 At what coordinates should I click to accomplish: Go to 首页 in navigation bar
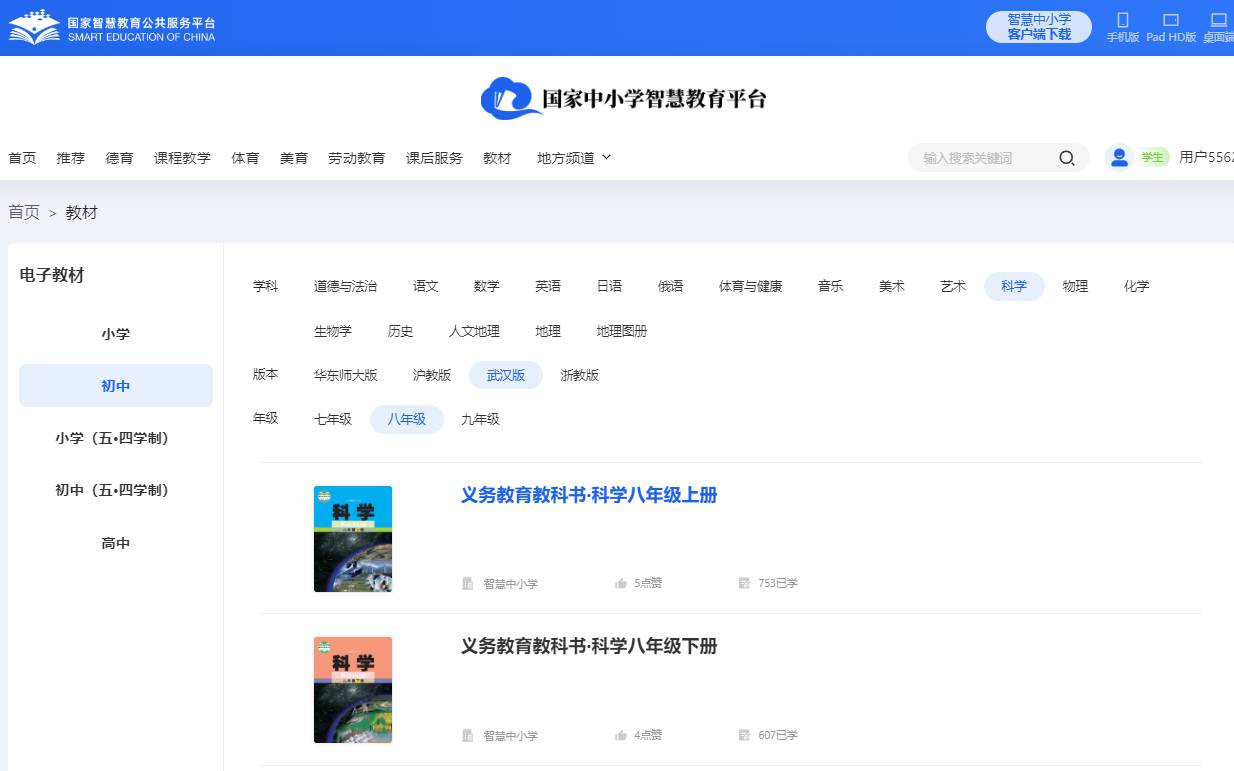pos(22,158)
